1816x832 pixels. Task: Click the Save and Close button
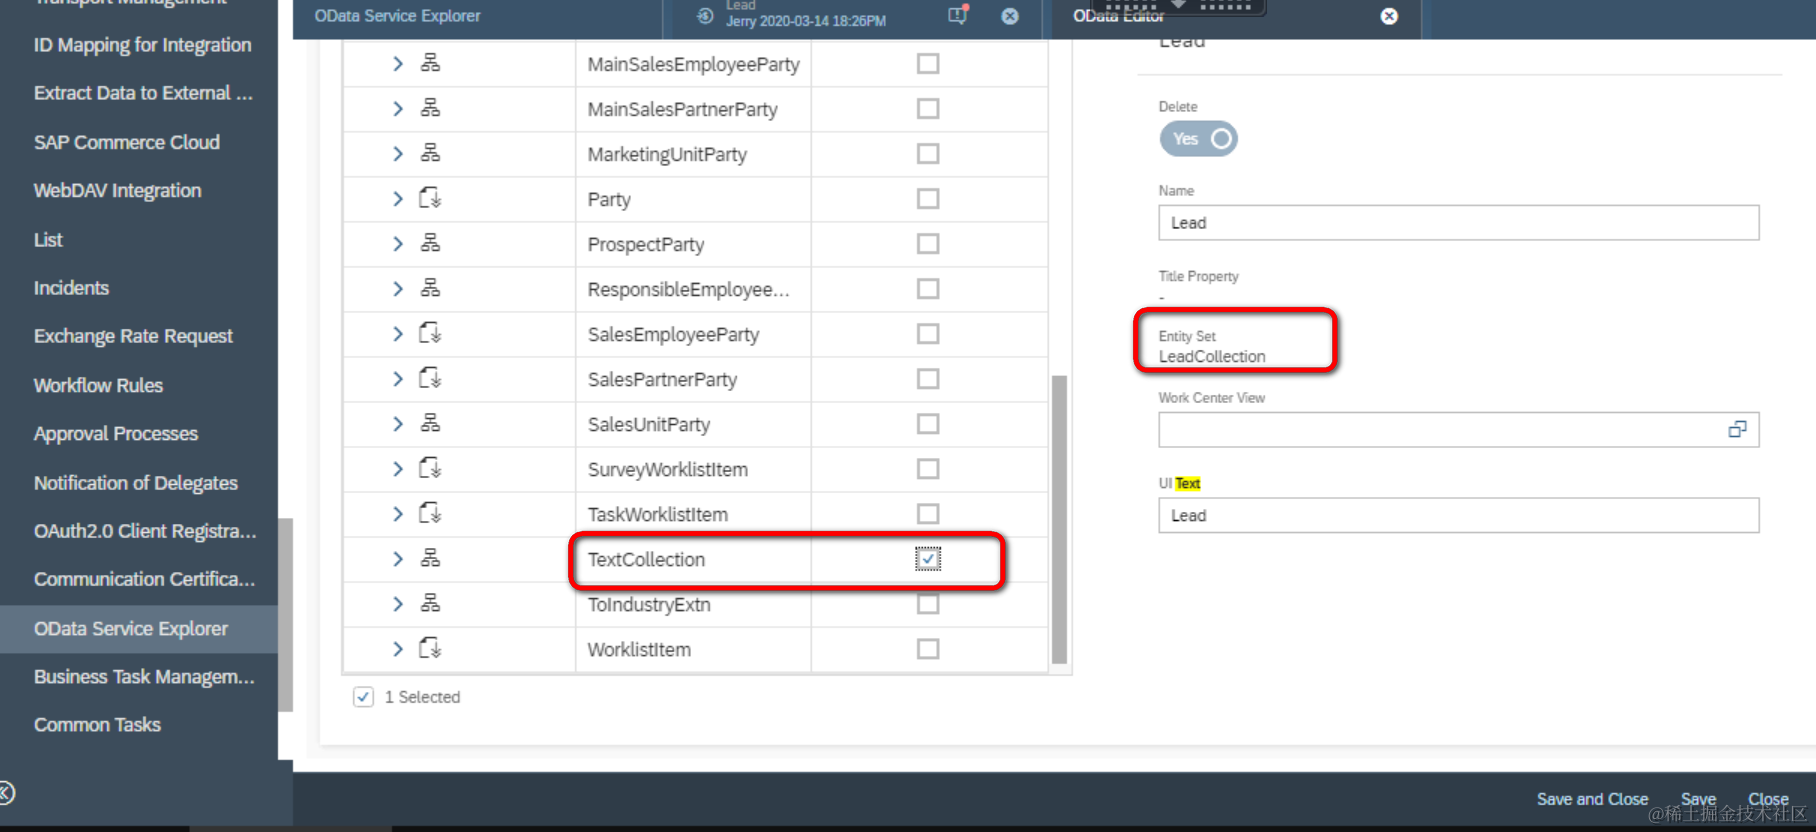(1592, 799)
